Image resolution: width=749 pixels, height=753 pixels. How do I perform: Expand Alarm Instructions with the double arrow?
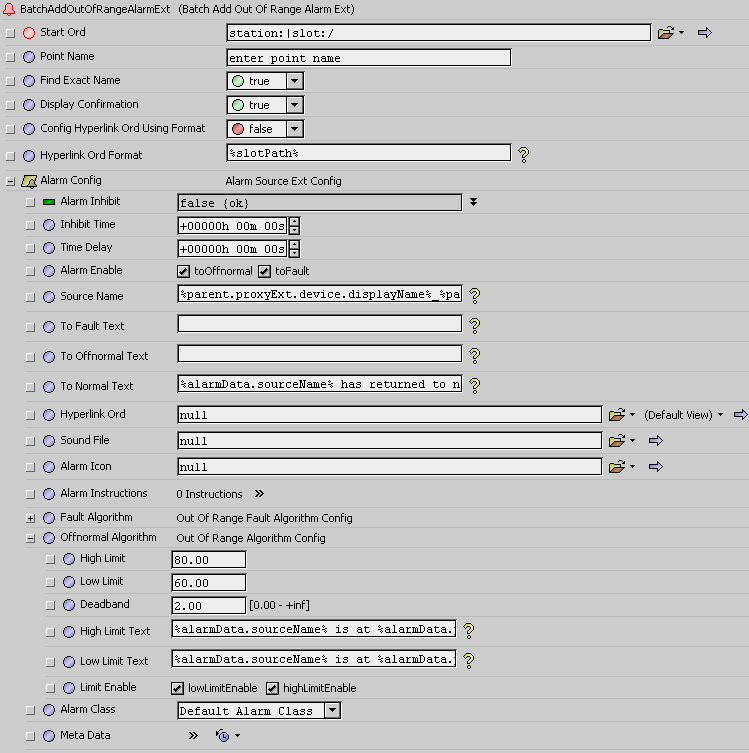coord(259,494)
